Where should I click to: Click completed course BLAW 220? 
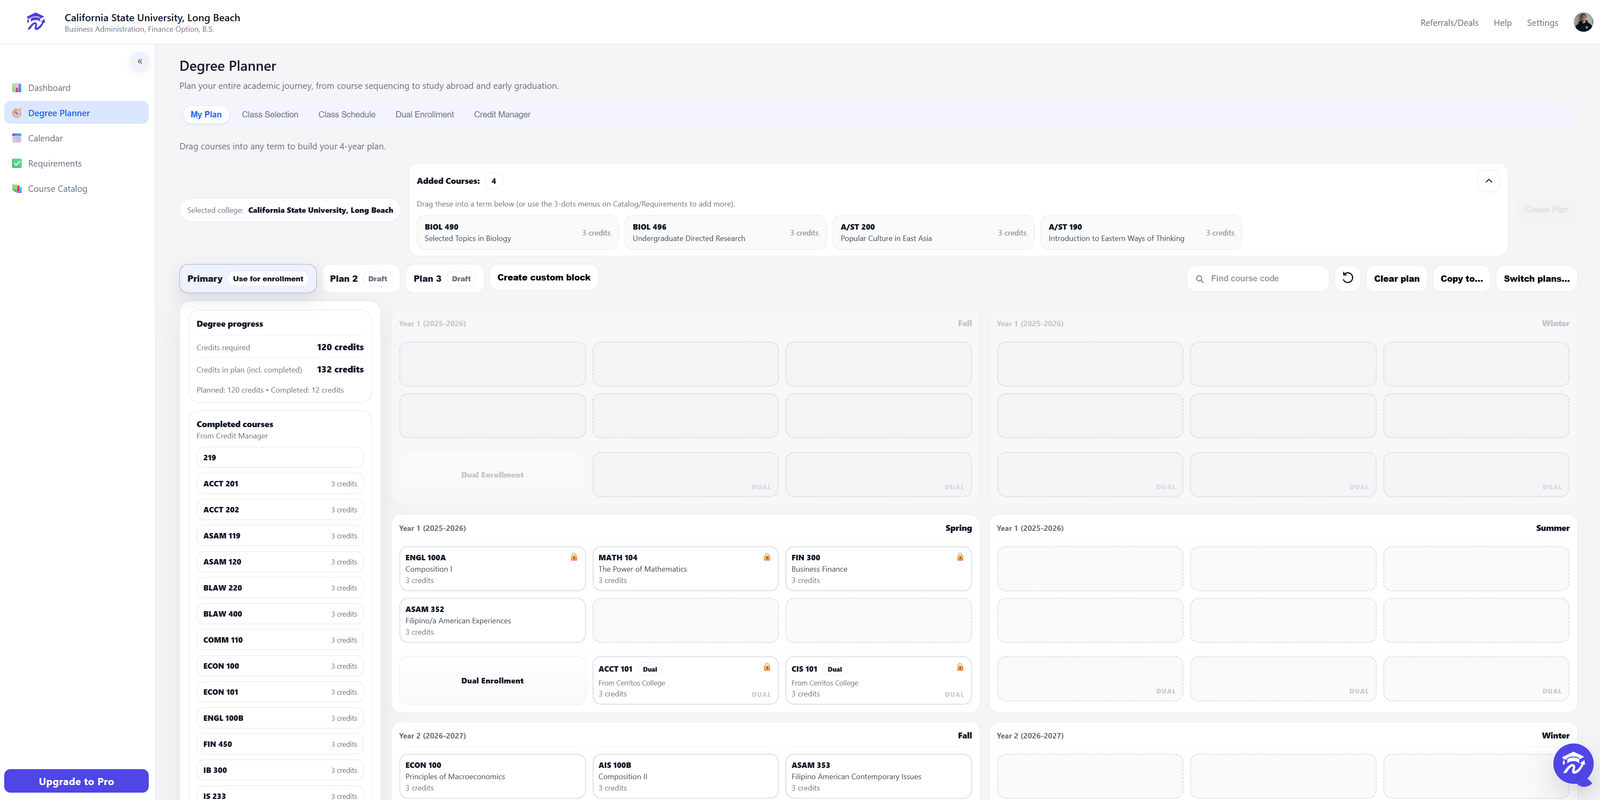click(280, 588)
